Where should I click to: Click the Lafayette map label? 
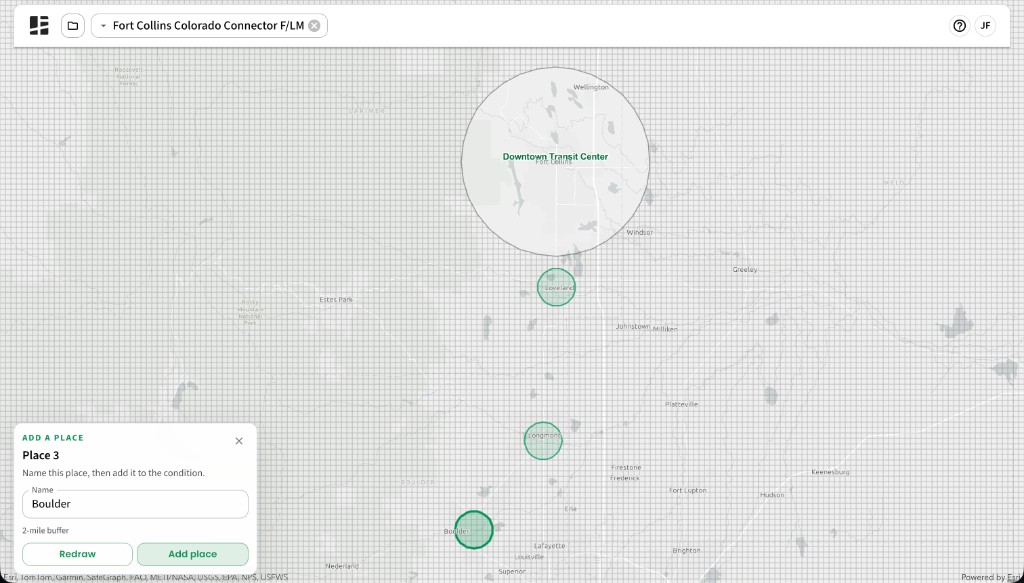[549, 546]
